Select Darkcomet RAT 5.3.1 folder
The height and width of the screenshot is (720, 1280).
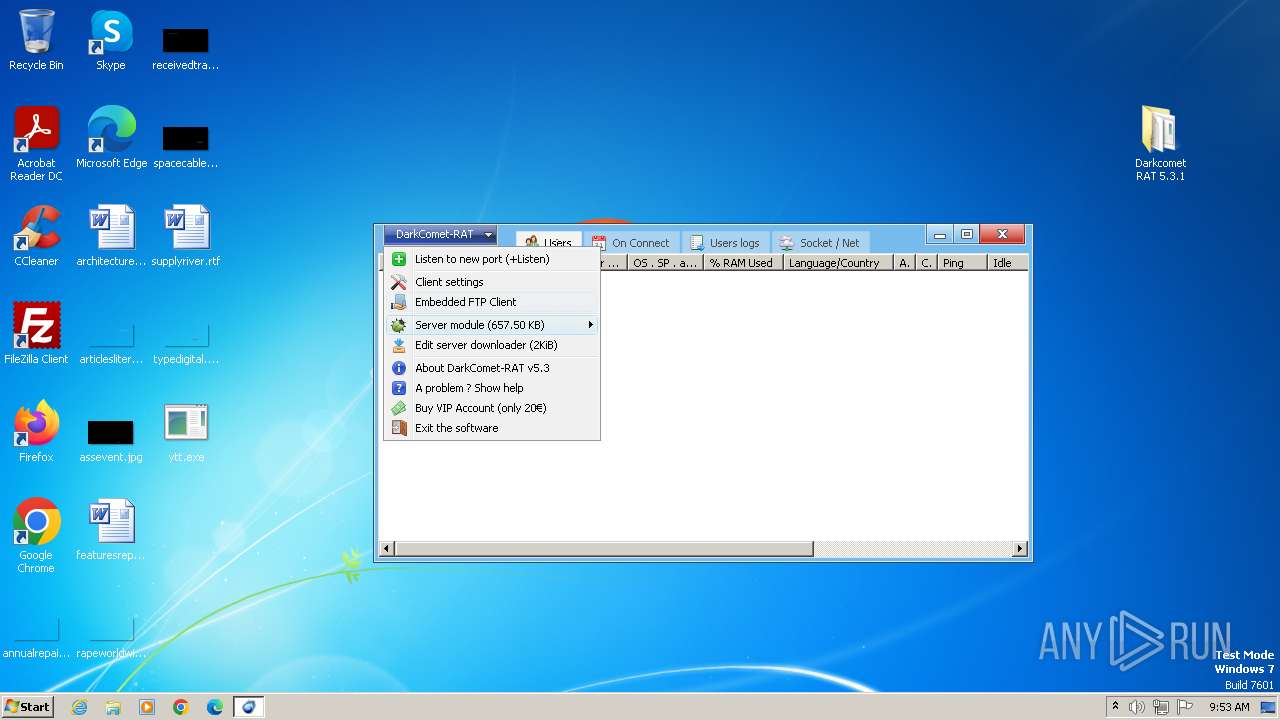point(1160,143)
